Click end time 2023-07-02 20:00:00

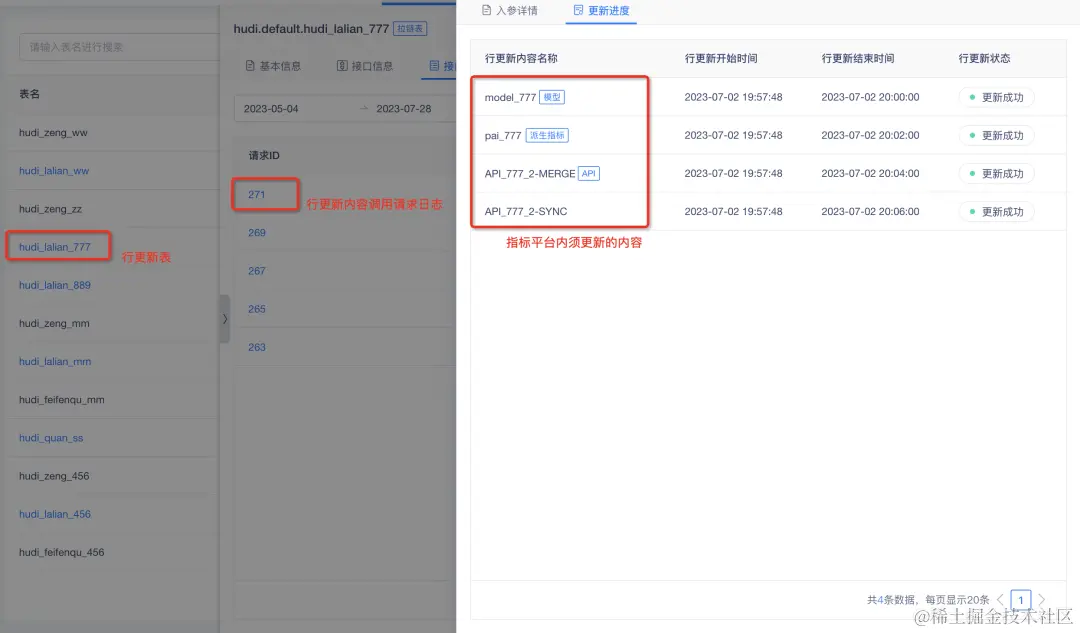tap(870, 97)
